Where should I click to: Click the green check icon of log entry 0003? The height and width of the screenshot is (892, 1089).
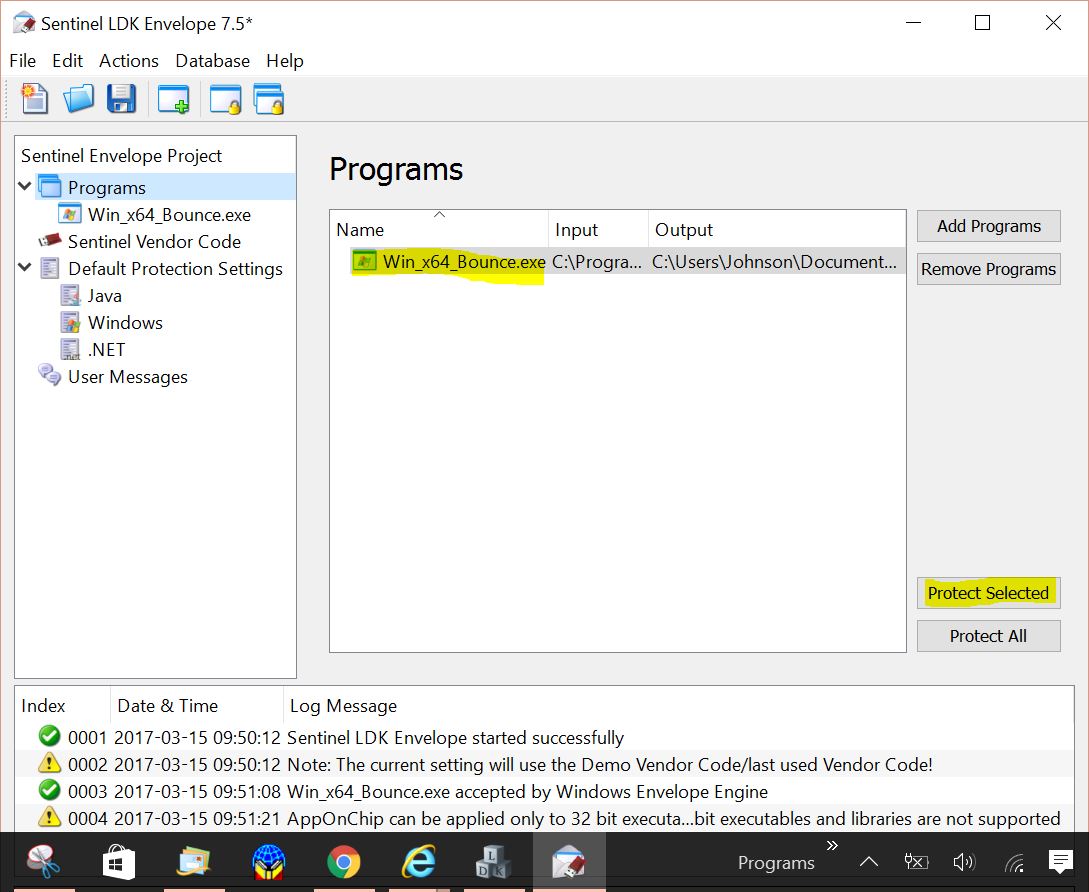pos(49,790)
